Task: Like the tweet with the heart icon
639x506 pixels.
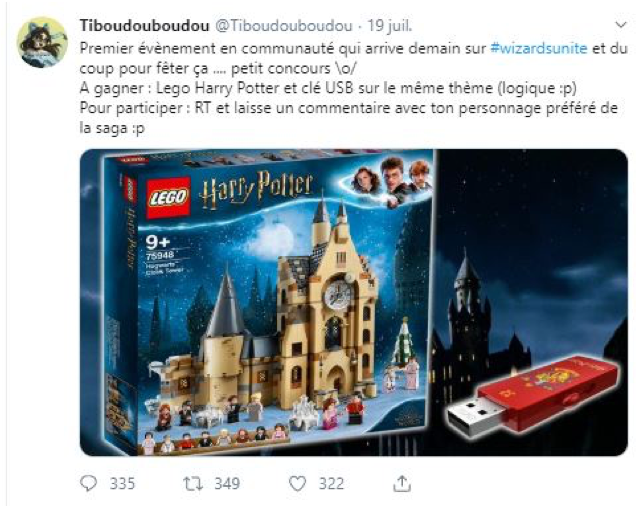Action: click(297, 484)
